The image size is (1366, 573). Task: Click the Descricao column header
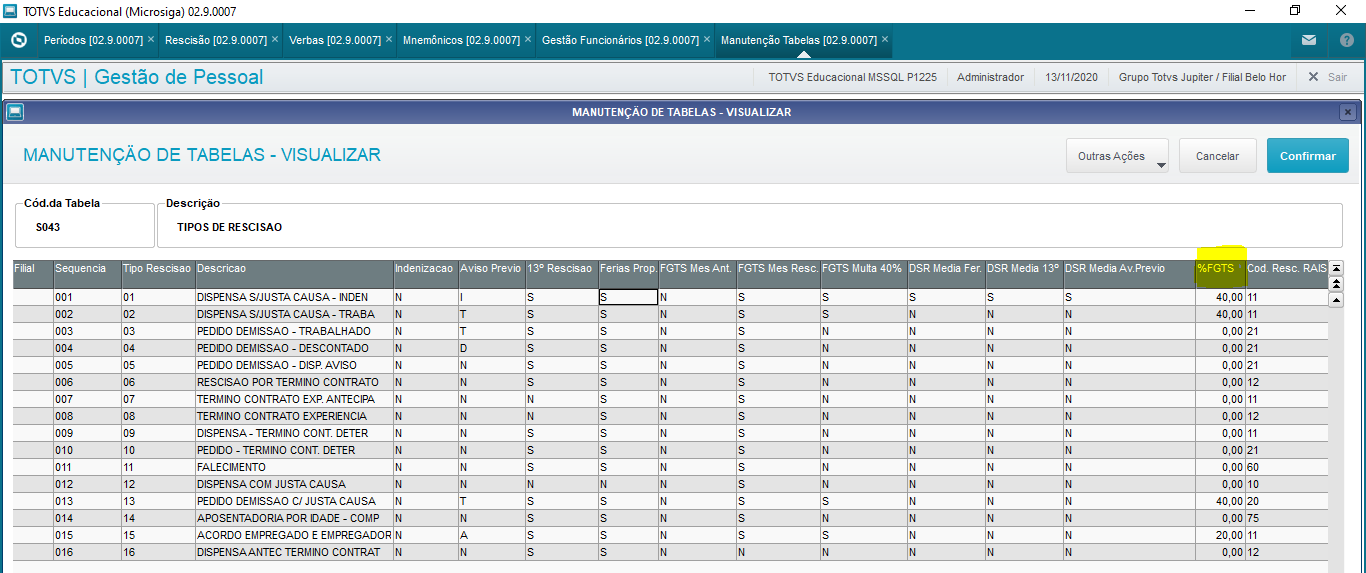pyautogui.click(x=294, y=275)
